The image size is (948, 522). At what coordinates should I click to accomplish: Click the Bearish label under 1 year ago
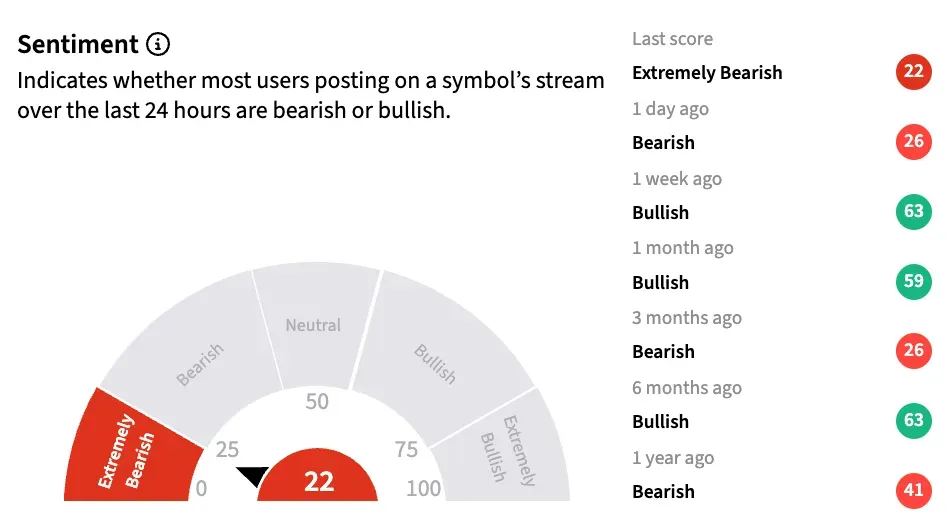pyautogui.click(x=663, y=491)
